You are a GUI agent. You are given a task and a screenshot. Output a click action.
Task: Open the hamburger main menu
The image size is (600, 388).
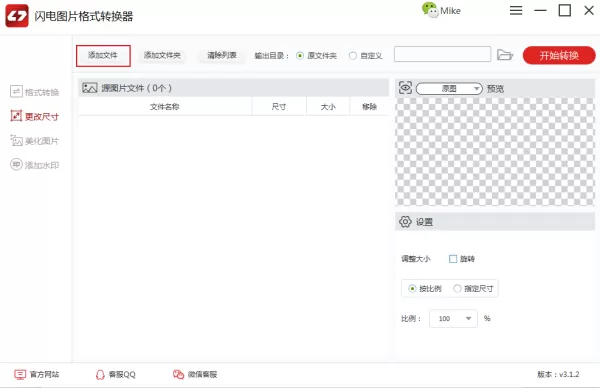pyautogui.click(x=516, y=10)
